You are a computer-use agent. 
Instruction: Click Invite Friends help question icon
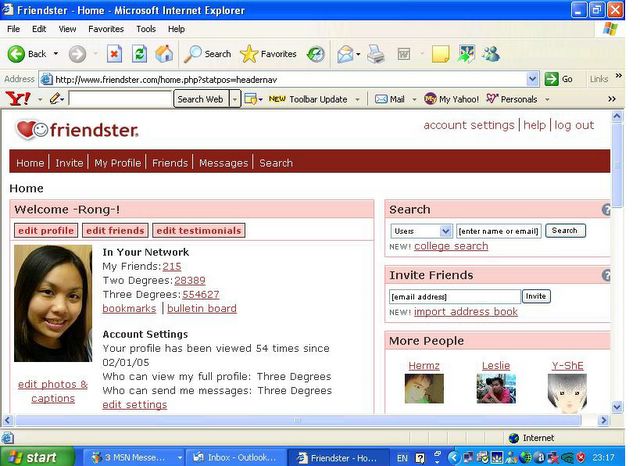click(x=606, y=275)
